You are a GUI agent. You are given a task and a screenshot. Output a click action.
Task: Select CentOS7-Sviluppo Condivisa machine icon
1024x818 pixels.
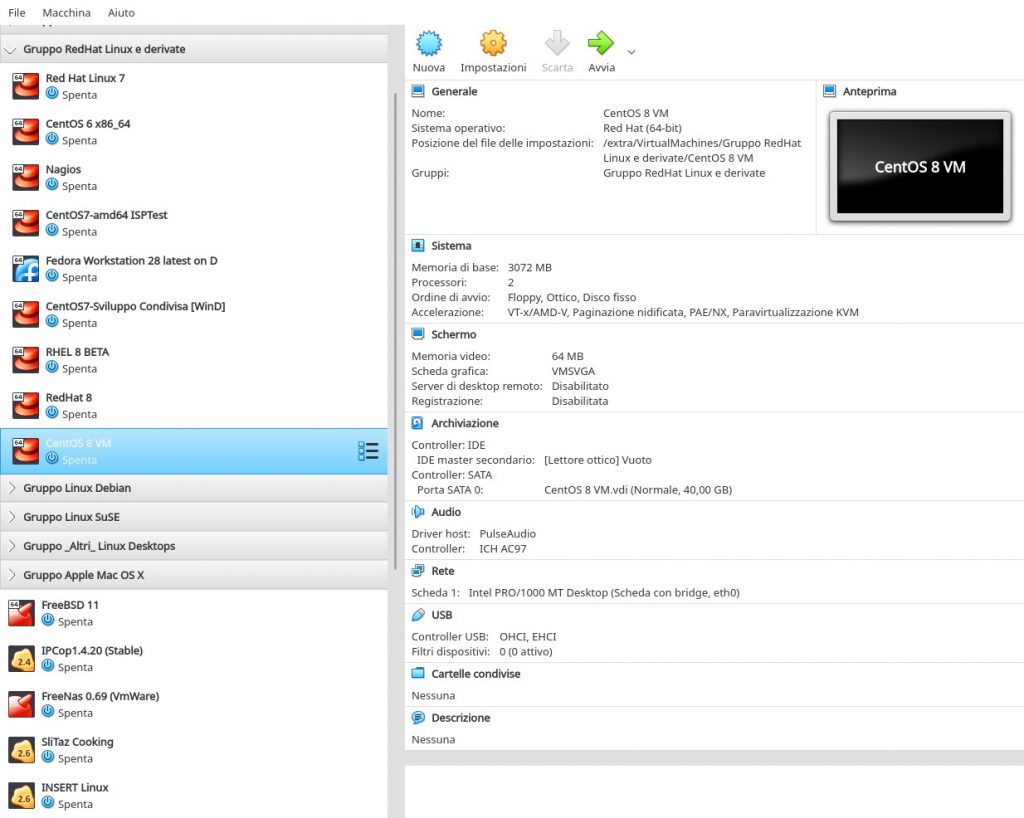tap(25, 315)
